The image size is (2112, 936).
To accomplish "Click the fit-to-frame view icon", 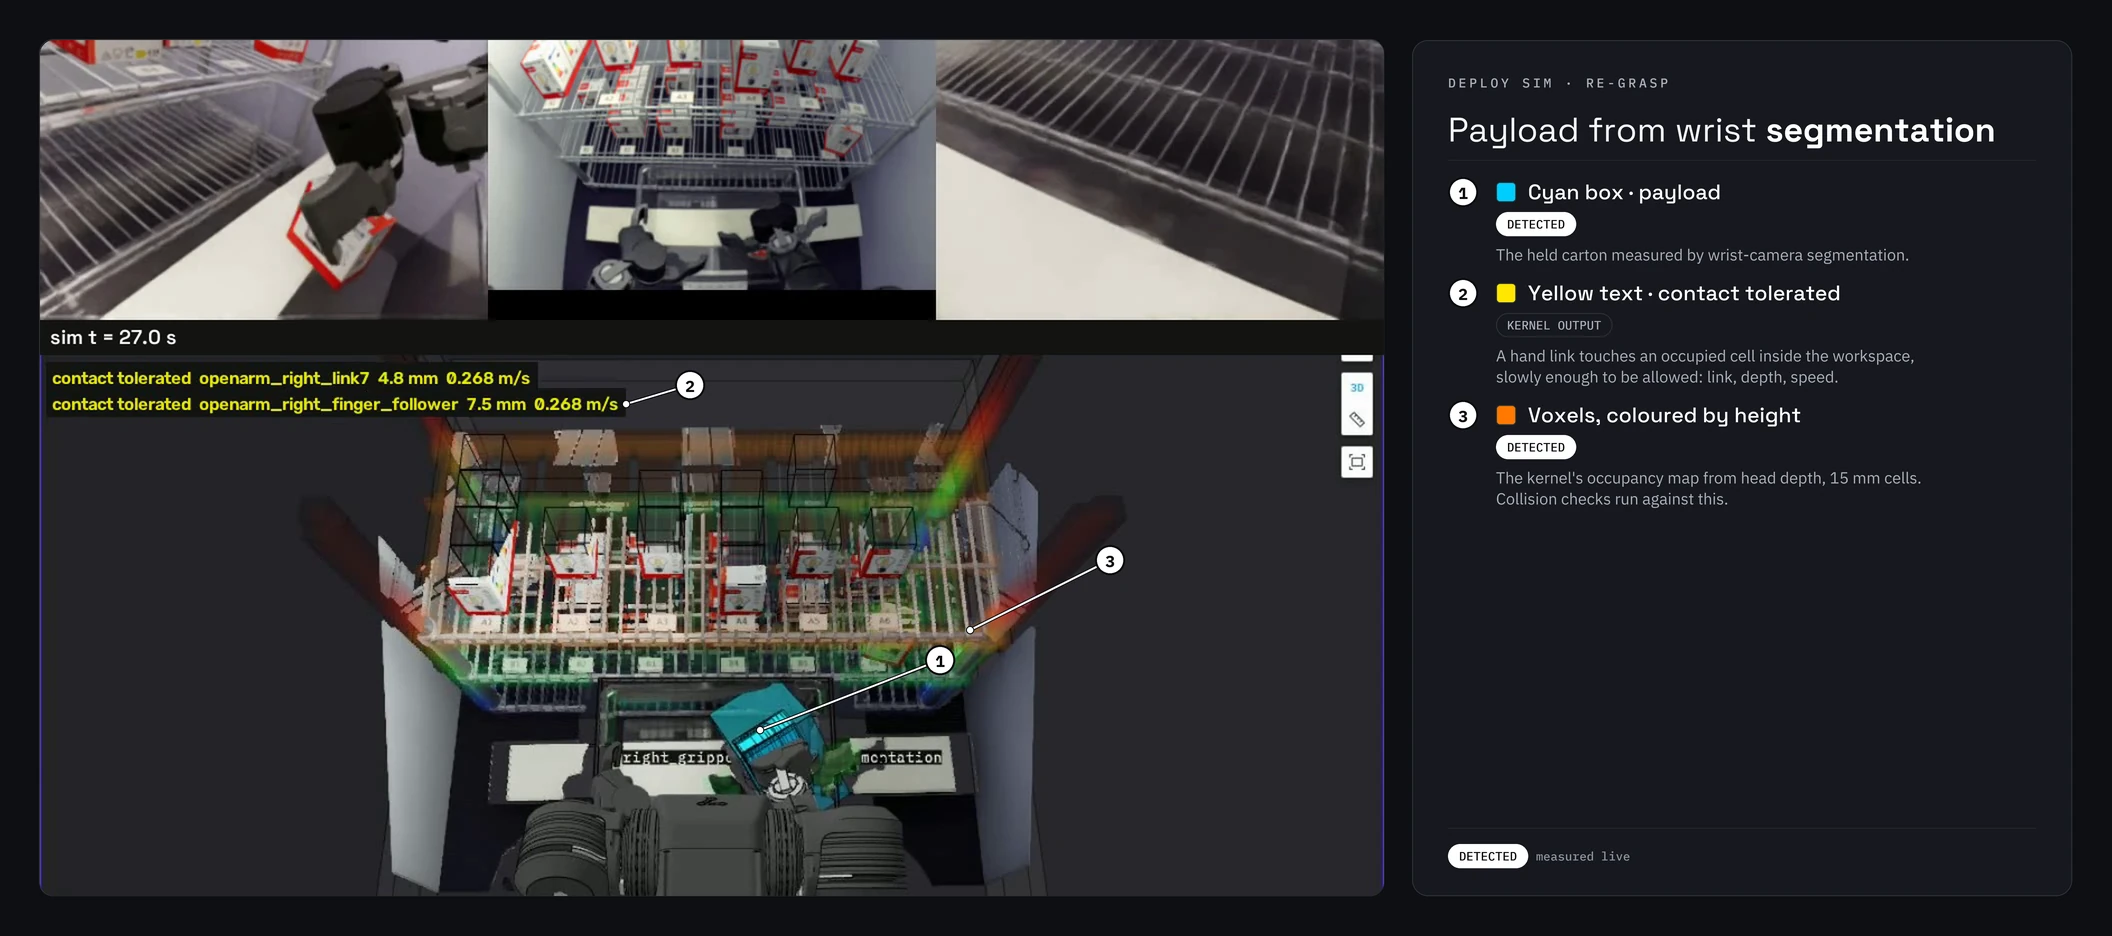I will pos(1356,462).
